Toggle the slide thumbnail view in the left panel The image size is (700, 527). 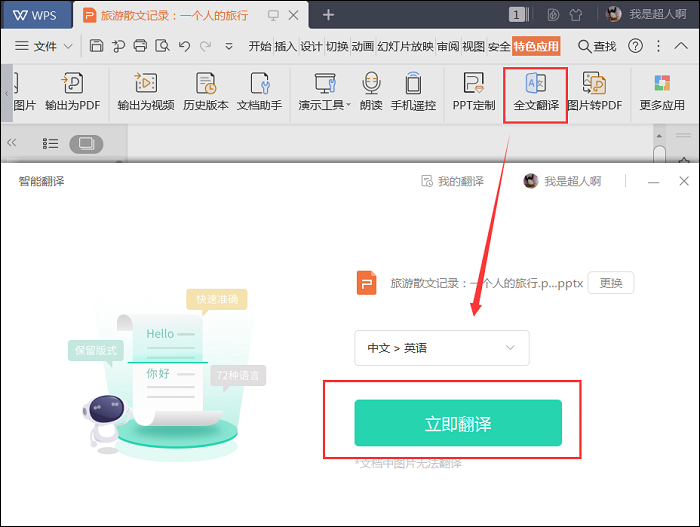(85, 144)
